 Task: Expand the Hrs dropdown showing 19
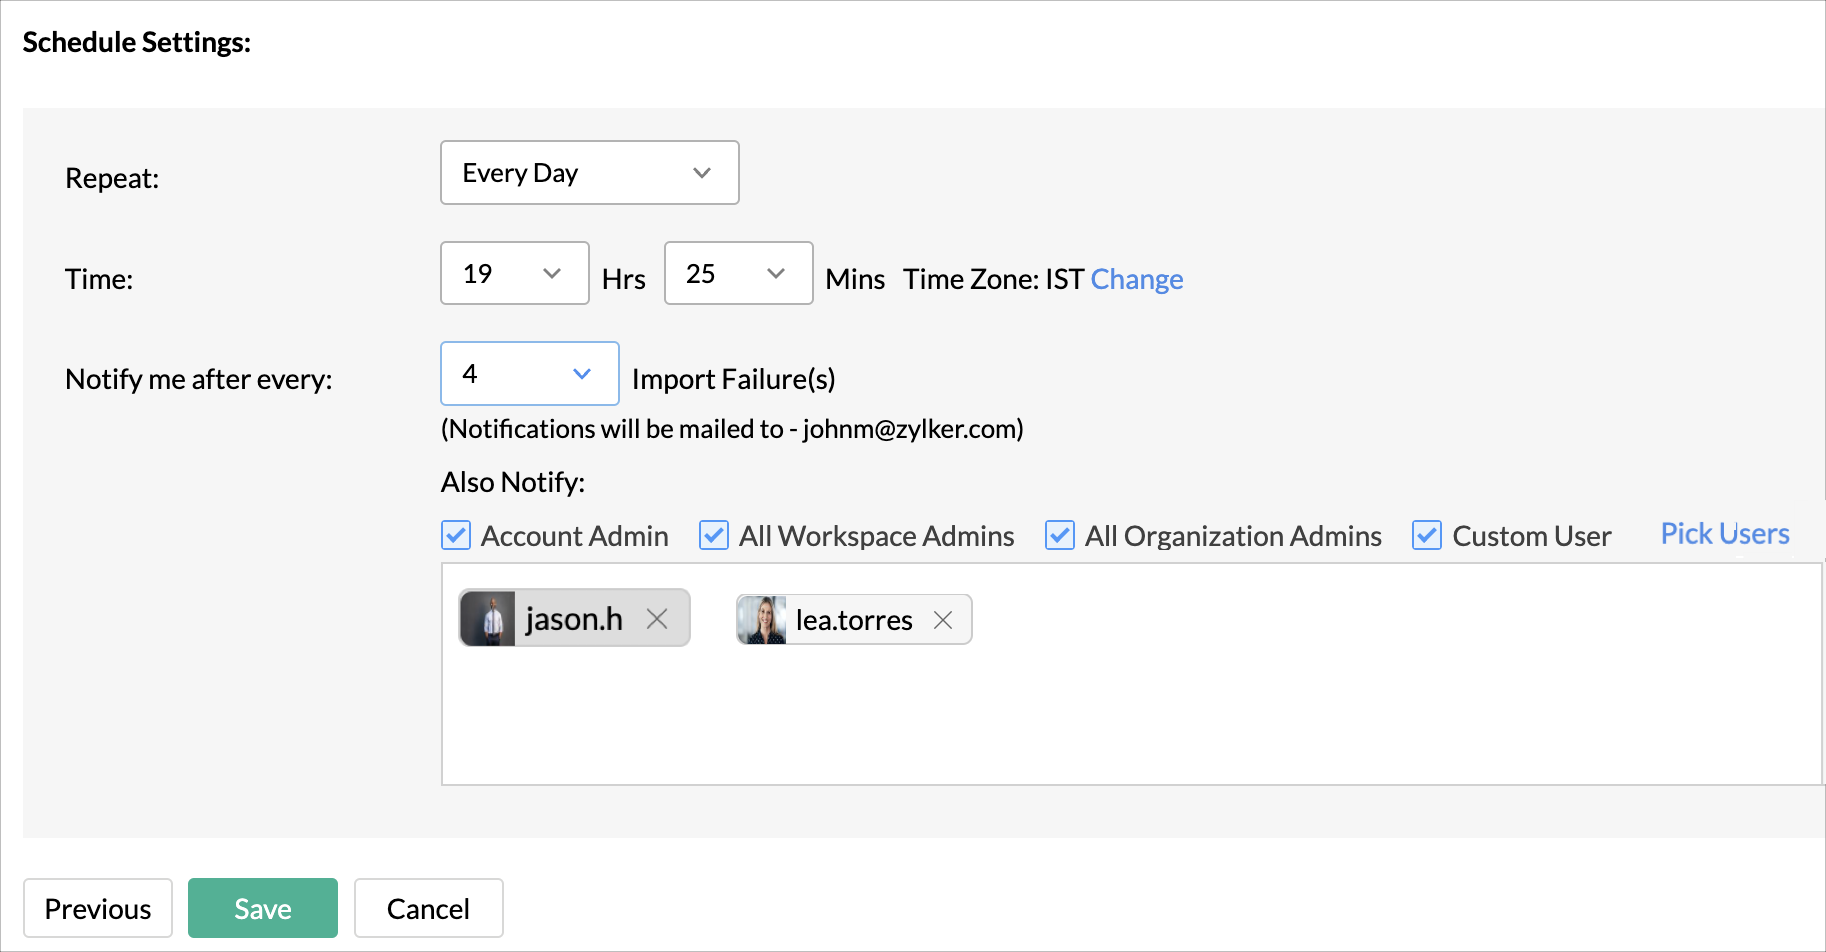tap(514, 273)
